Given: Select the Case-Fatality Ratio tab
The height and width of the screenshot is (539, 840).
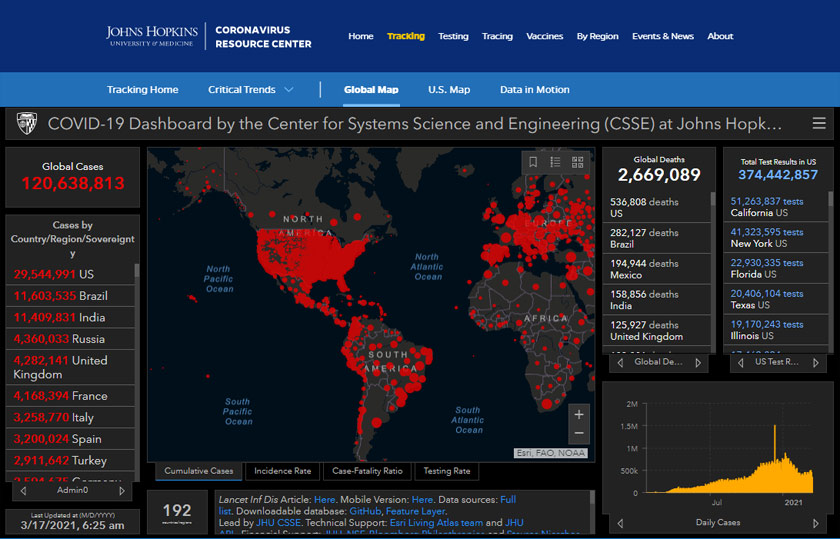Looking at the screenshot, I should [367, 471].
